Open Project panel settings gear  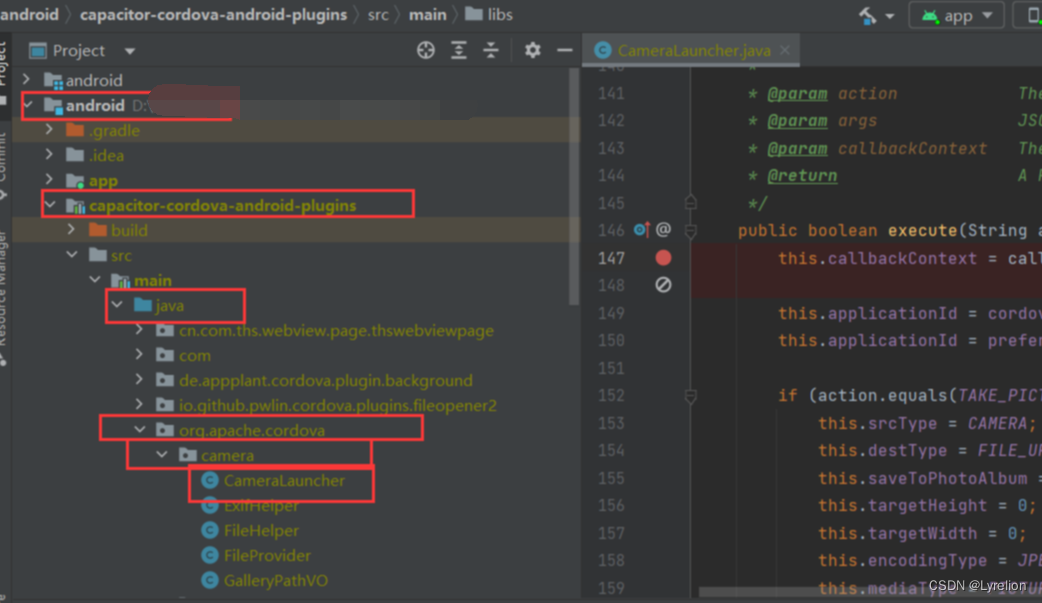tap(532, 51)
